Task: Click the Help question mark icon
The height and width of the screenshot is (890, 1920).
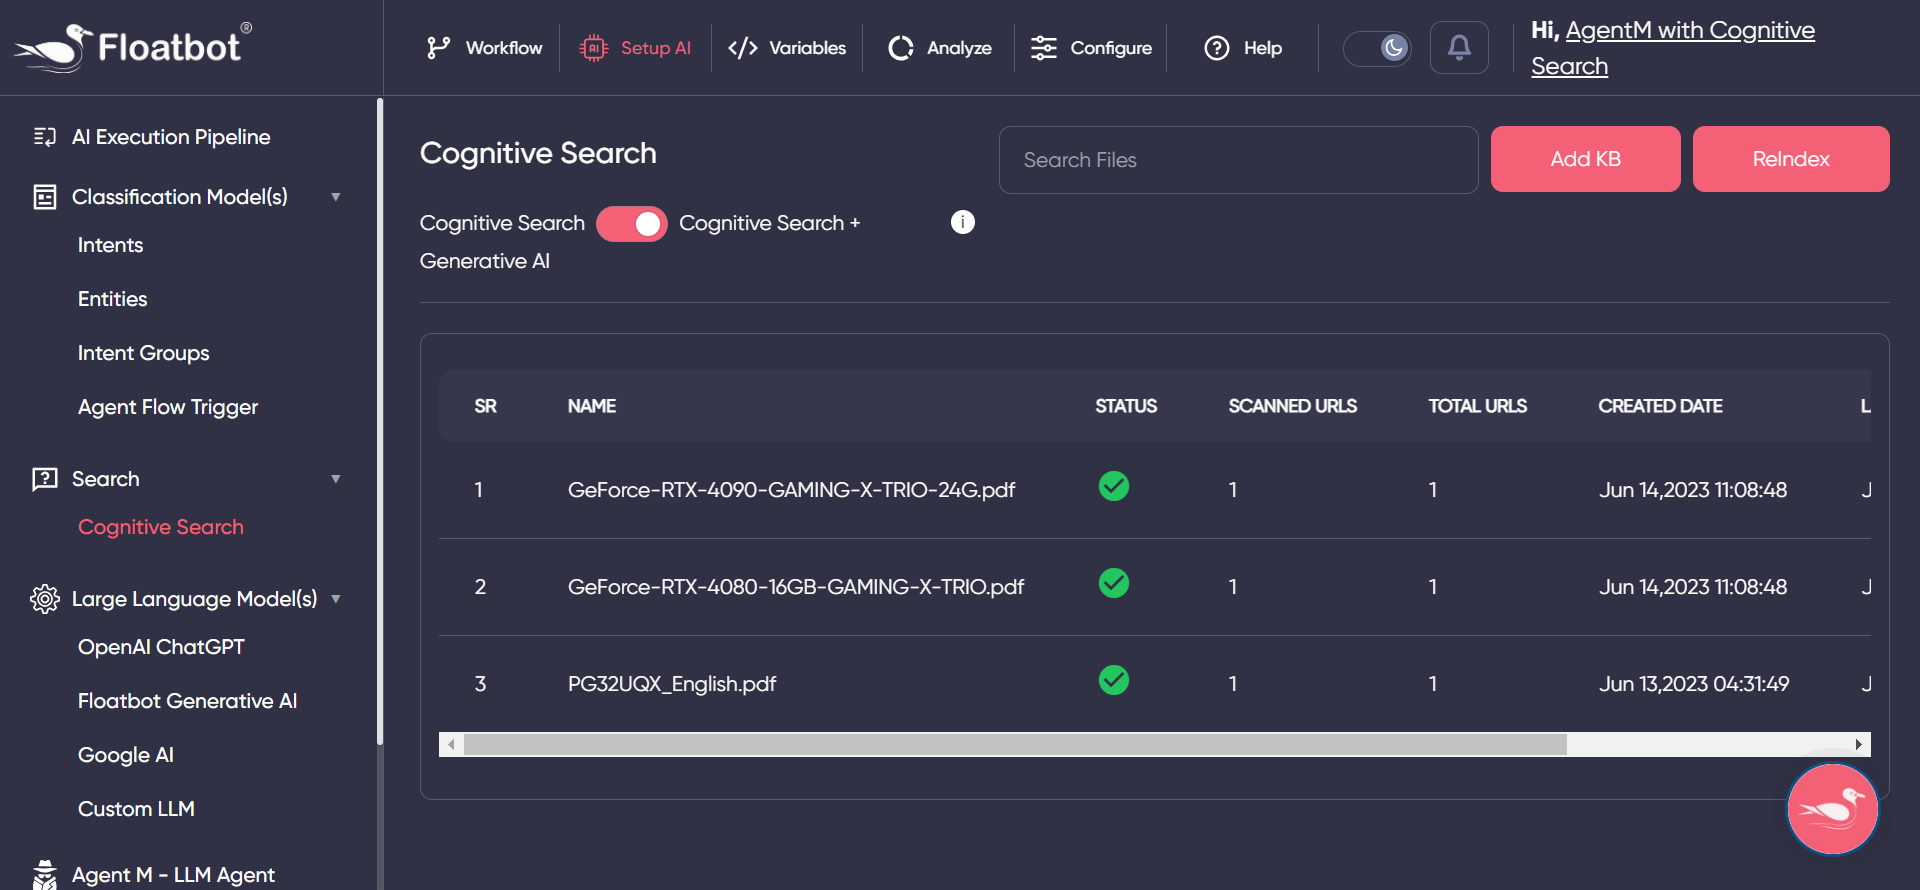Action: click(x=1217, y=48)
